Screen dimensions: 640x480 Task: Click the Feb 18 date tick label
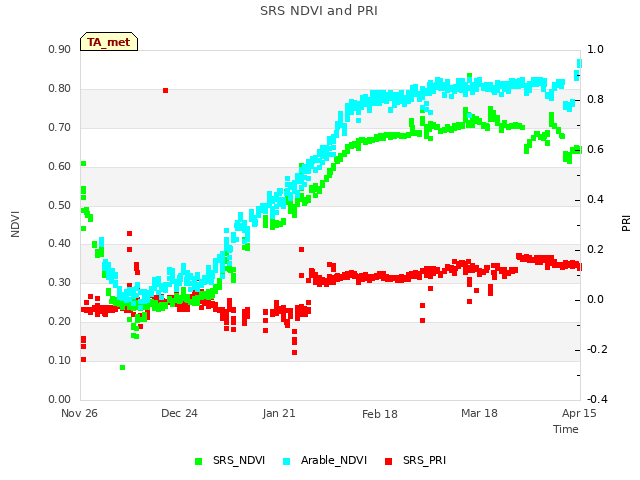coord(380,414)
